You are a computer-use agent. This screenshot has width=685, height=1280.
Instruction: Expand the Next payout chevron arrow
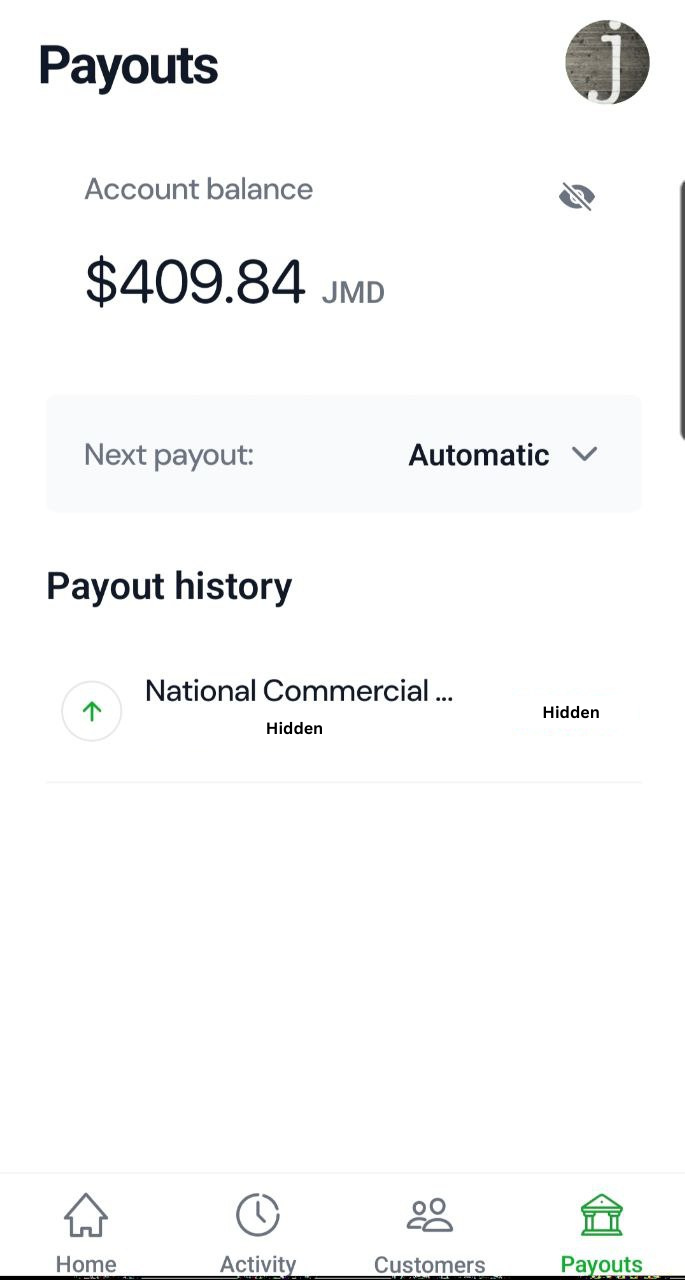pos(584,454)
